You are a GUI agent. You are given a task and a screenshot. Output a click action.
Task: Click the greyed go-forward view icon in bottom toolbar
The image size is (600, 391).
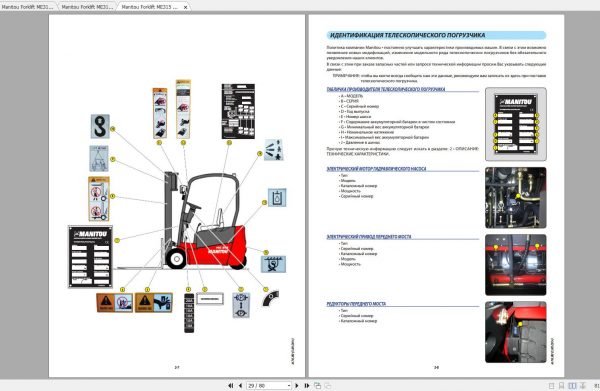pyautogui.click(x=328, y=385)
